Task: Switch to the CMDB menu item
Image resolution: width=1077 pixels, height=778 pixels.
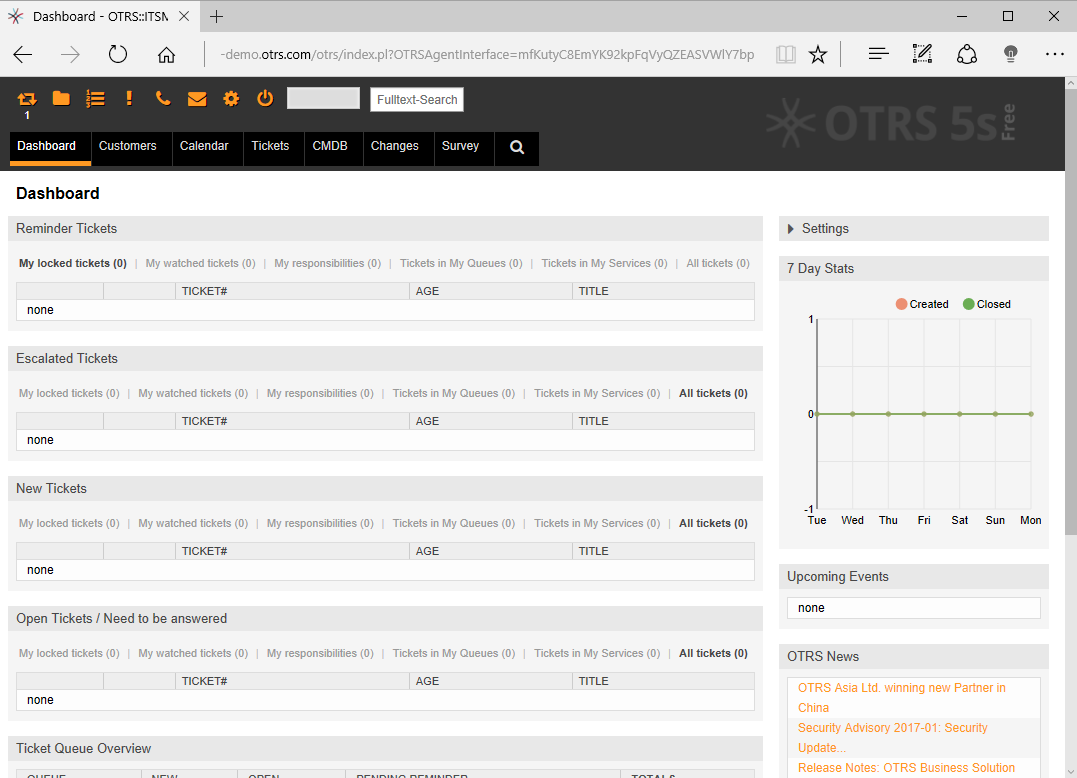Action: (330, 146)
